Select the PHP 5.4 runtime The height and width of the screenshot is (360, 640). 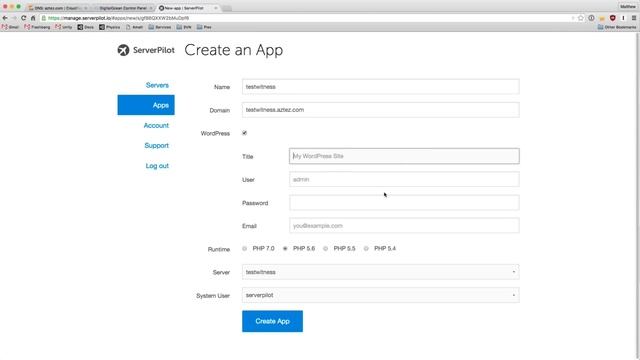pyautogui.click(x=366, y=248)
